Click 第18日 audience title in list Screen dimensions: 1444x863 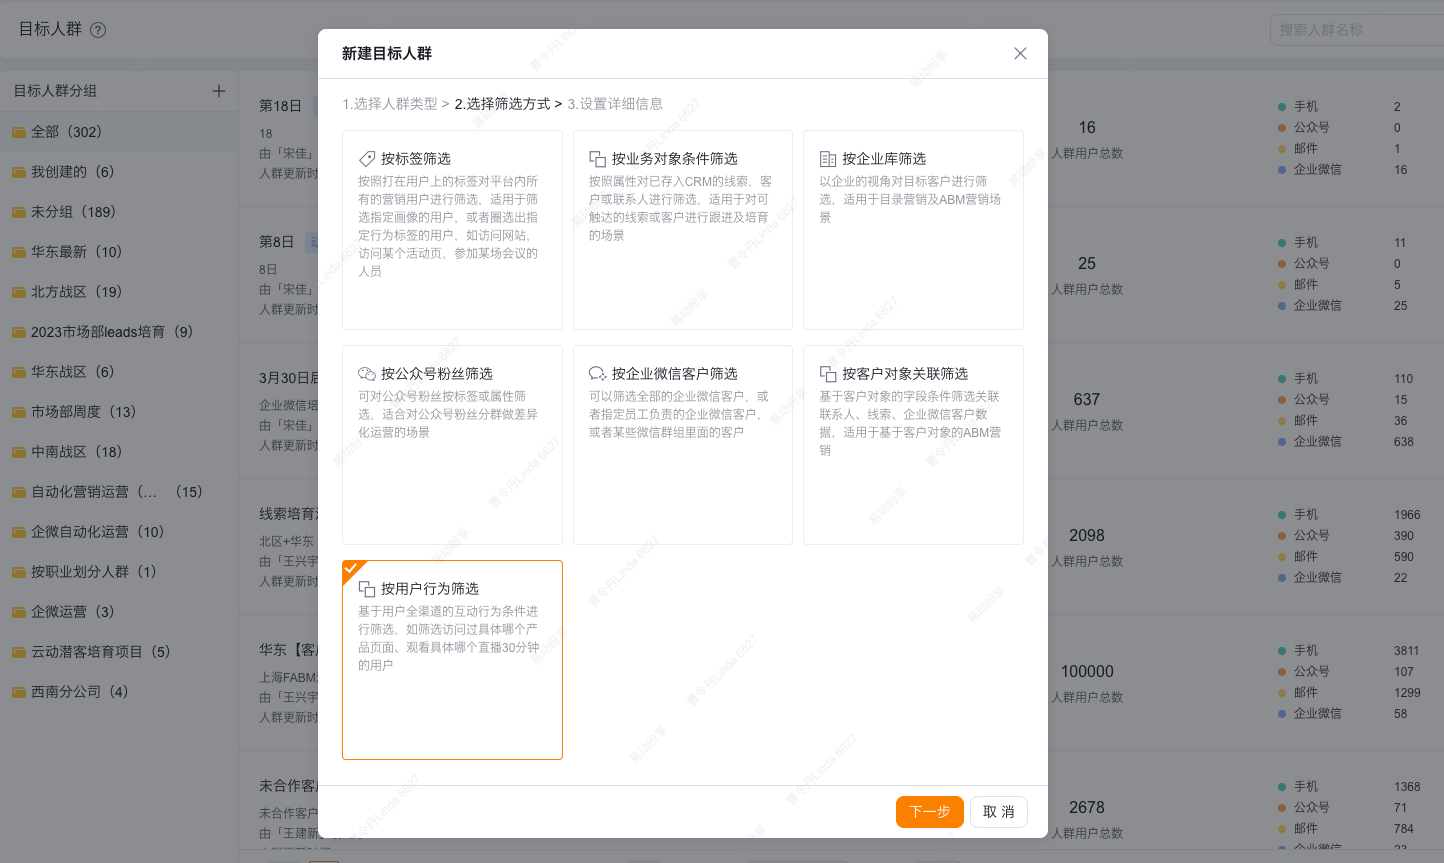tap(281, 106)
